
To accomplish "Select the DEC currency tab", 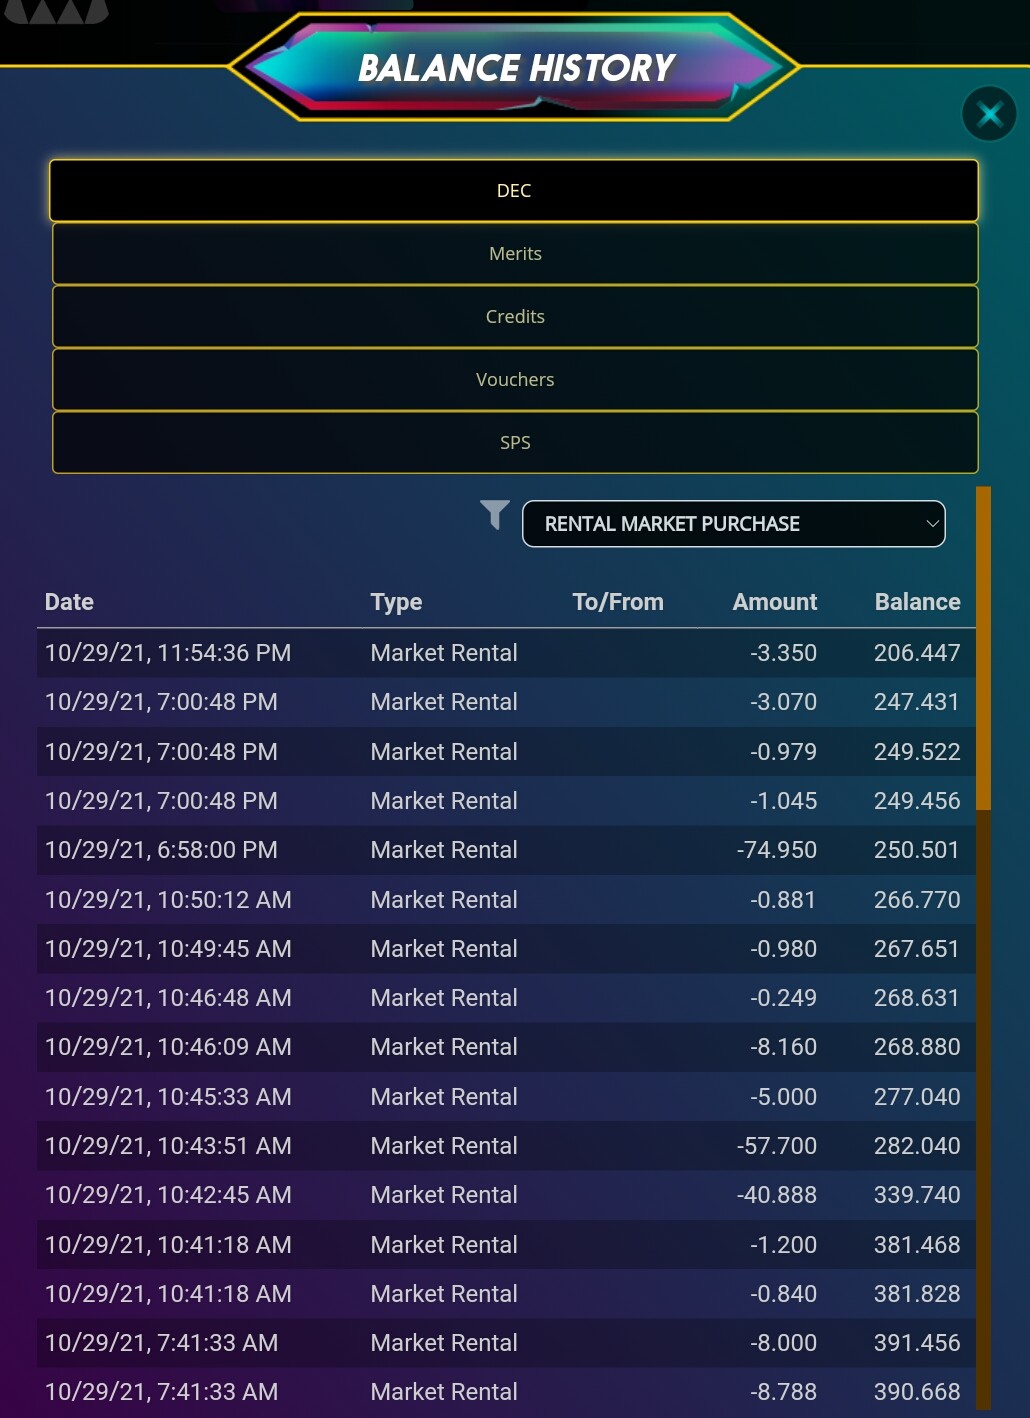I will (x=514, y=190).
